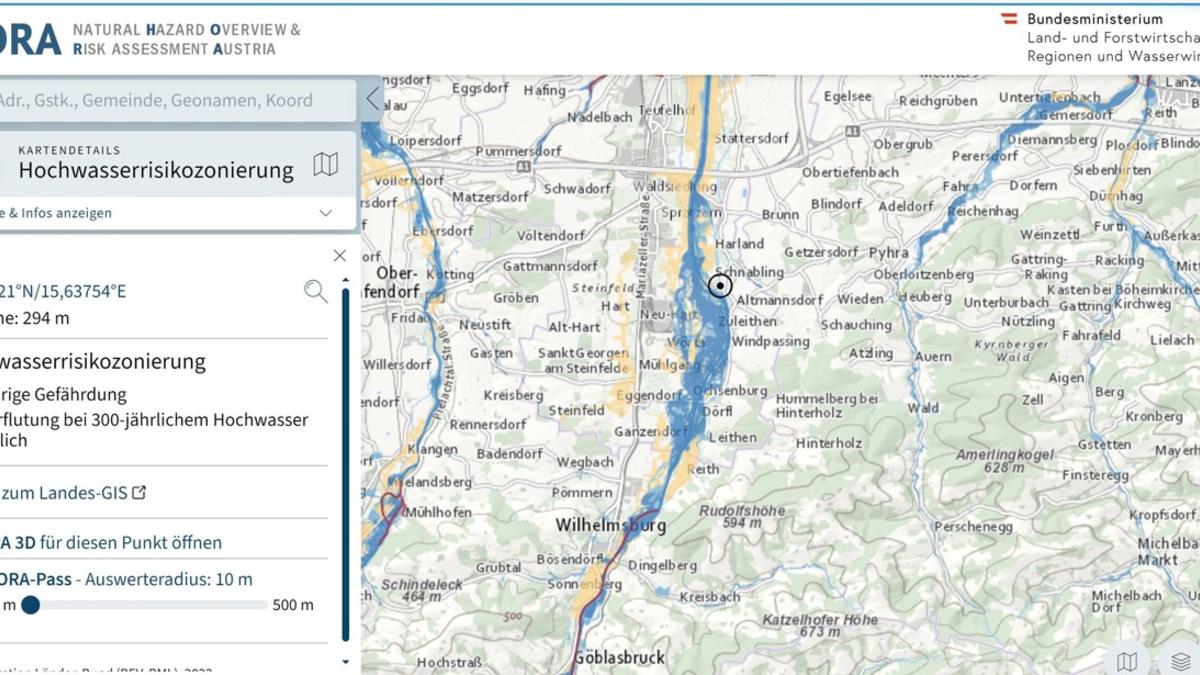Click the magnifier icon in the info panel

[316, 291]
